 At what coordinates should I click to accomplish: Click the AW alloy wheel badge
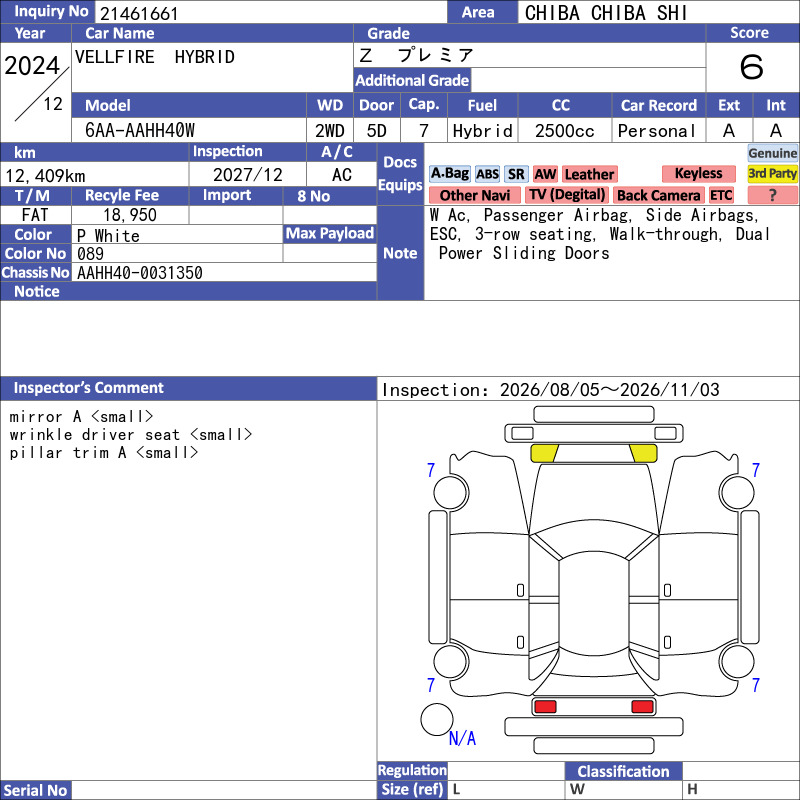[545, 174]
